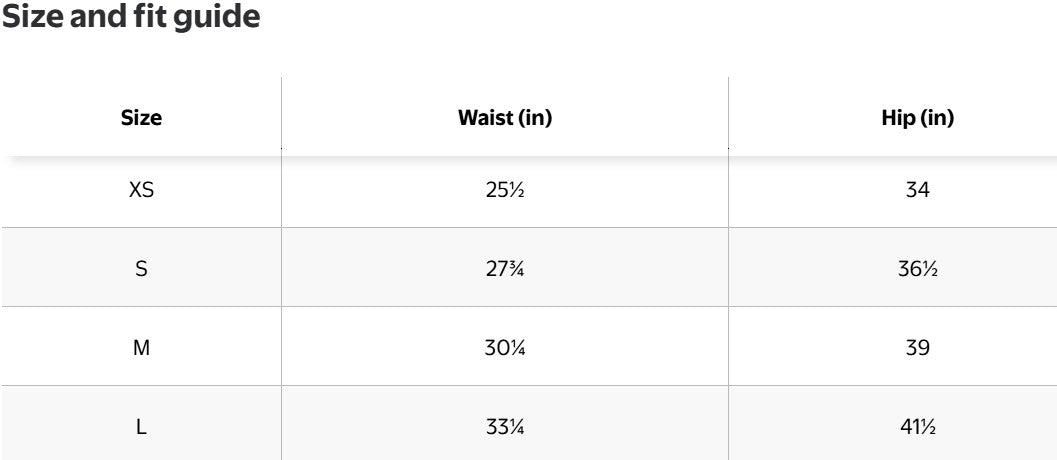This screenshot has height=460, width=1057.
Task: Select the 33¼ waist measurement
Action: click(504, 427)
